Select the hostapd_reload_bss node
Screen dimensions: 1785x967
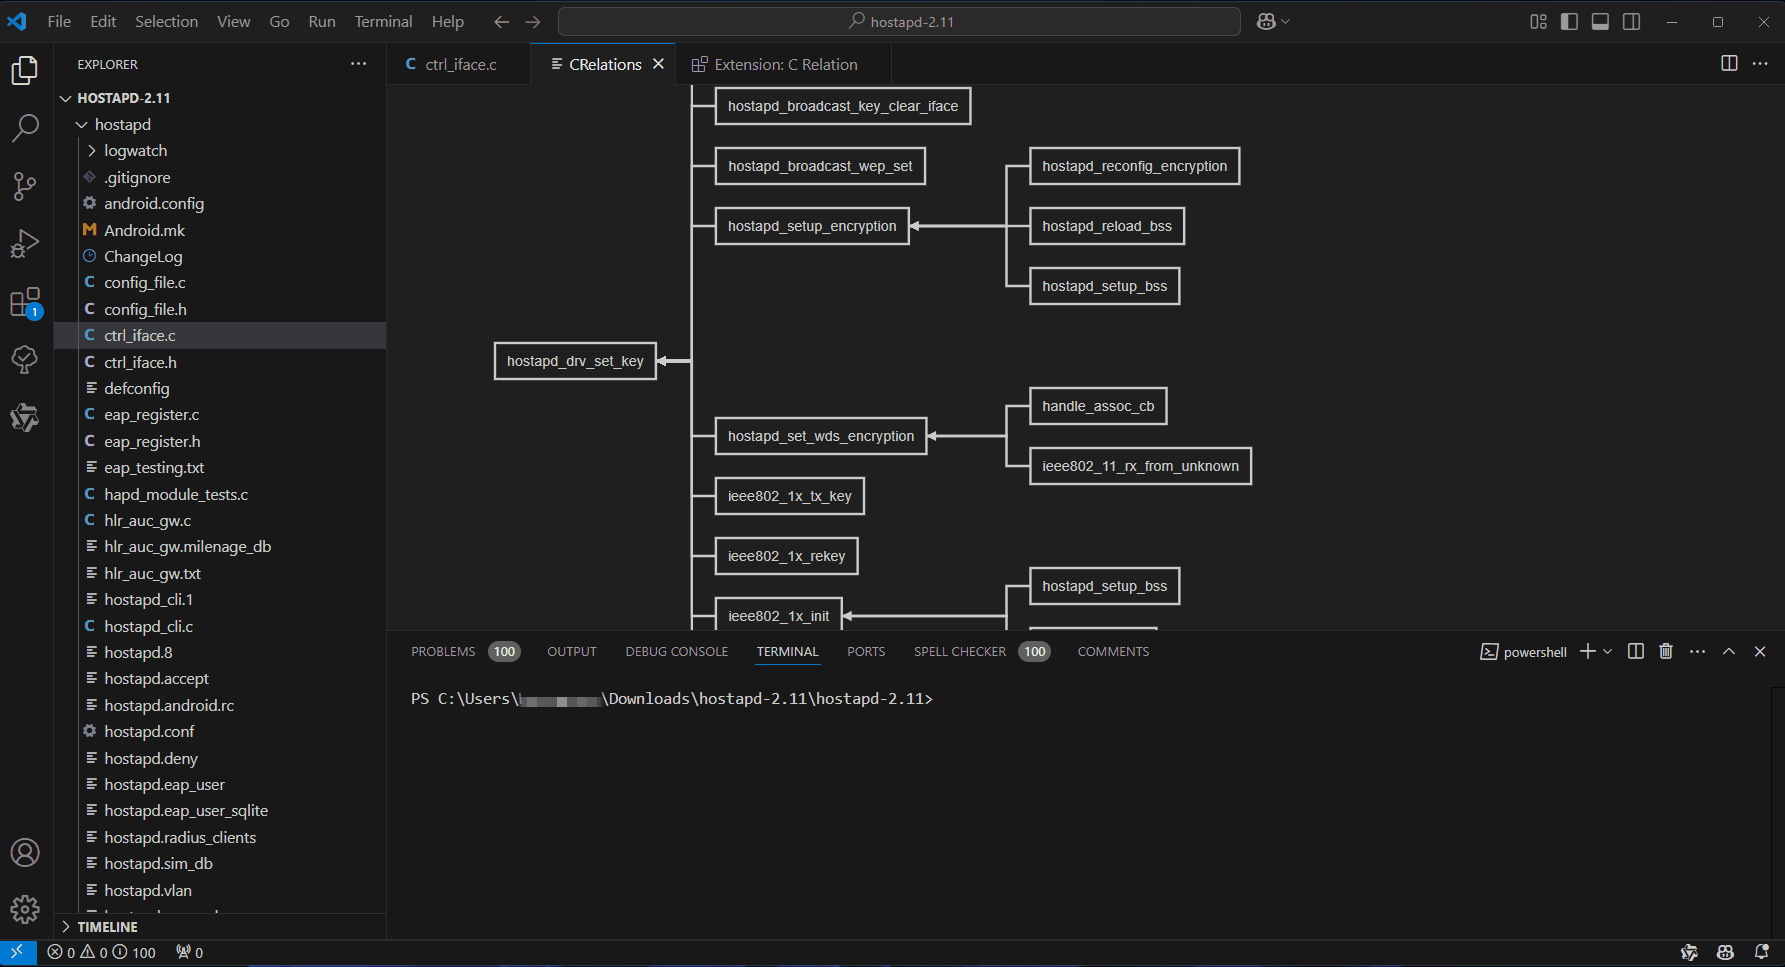coord(1107,226)
